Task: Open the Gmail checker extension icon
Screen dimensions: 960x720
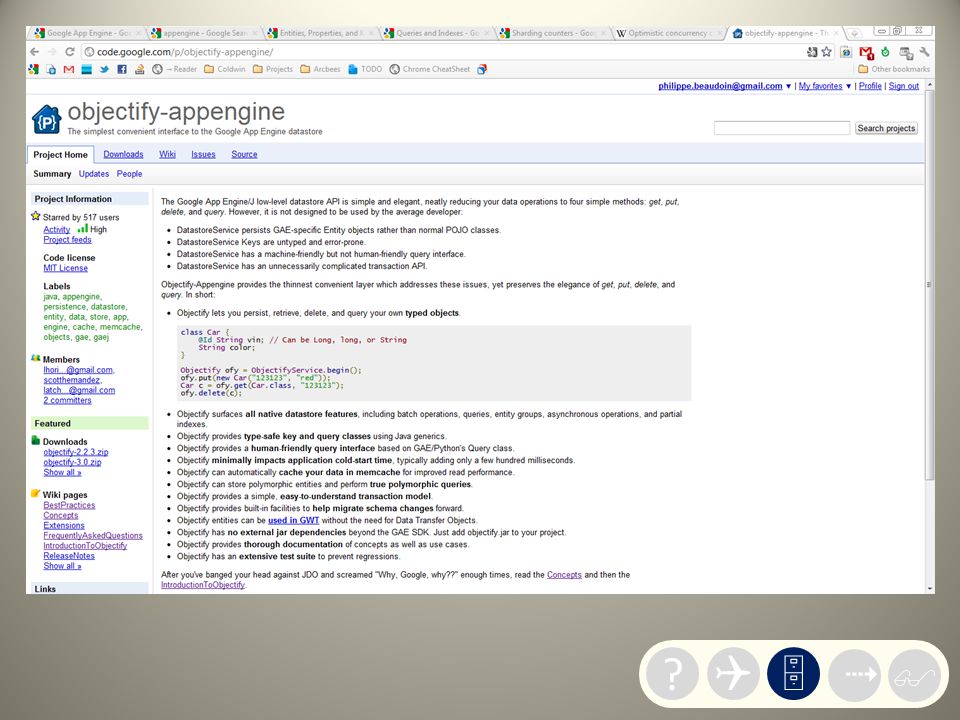Action: (x=866, y=53)
